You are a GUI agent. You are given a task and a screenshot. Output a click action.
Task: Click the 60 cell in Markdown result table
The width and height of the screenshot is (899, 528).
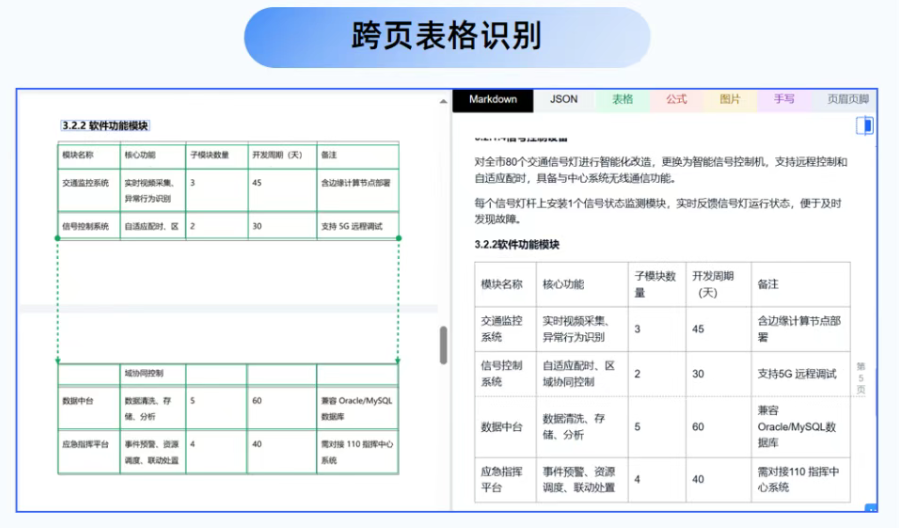[718, 427]
